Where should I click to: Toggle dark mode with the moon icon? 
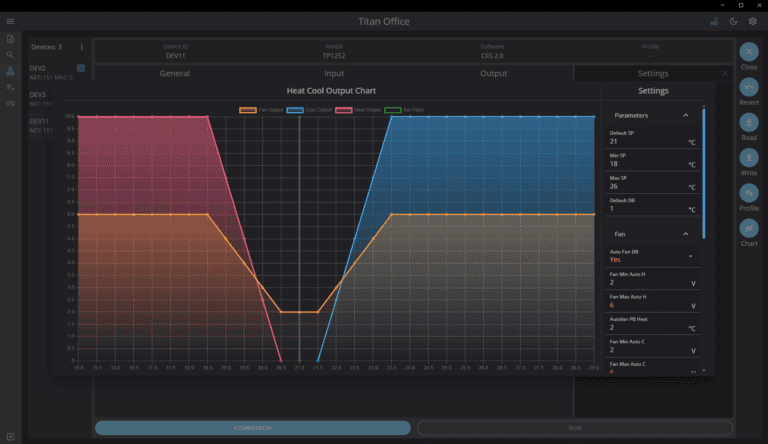pyautogui.click(x=733, y=21)
